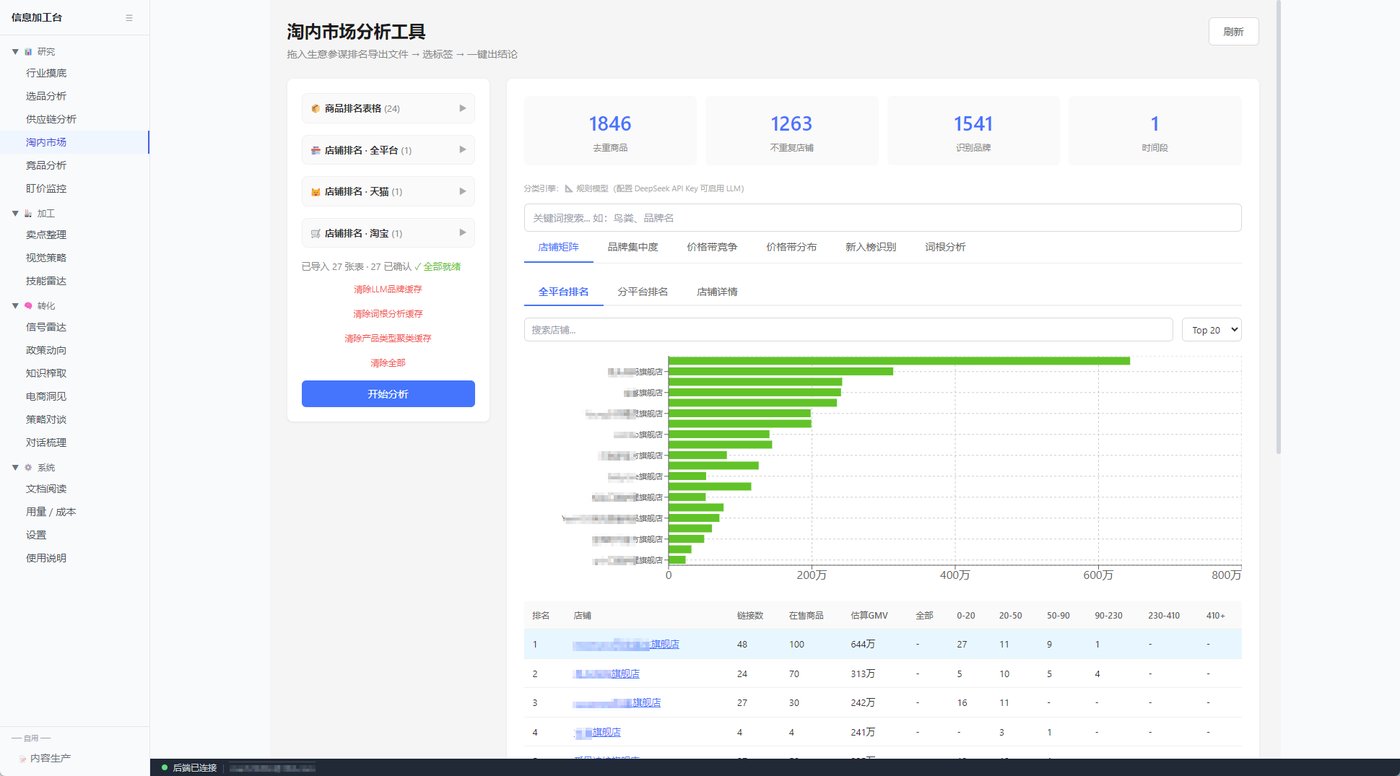Click the 刷新 button
The height and width of the screenshot is (776, 1400).
pyautogui.click(x=1233, y=31)
